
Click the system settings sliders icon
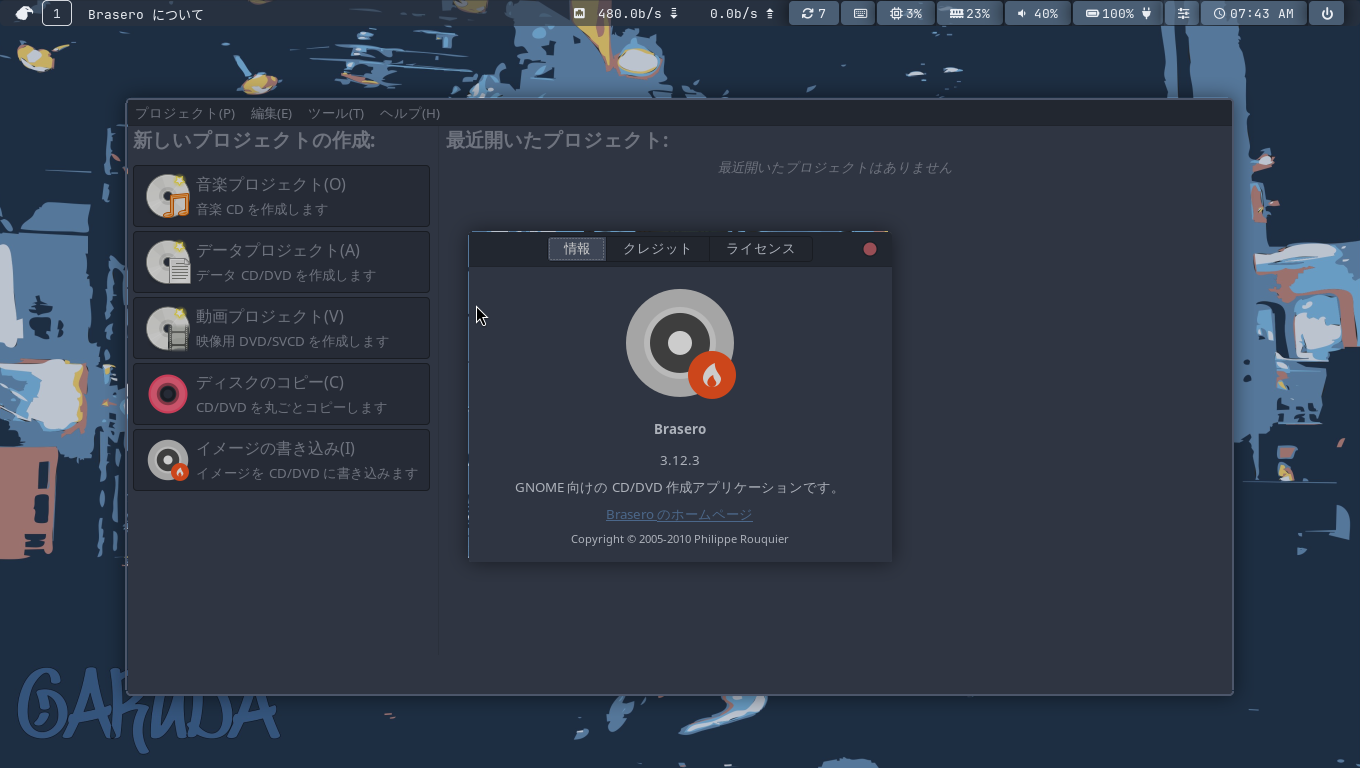(x=1183, y=13)
